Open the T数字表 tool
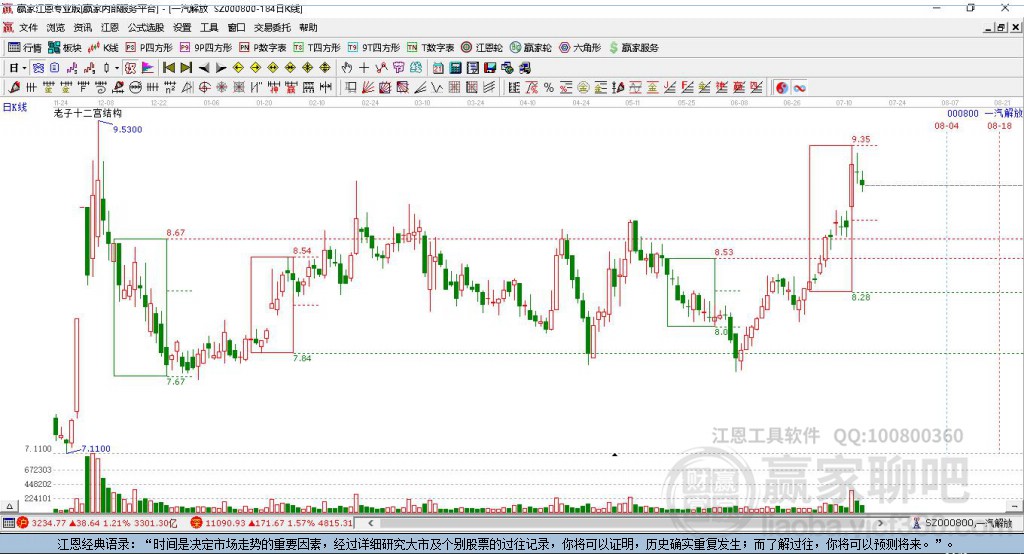 click(430, 47)
